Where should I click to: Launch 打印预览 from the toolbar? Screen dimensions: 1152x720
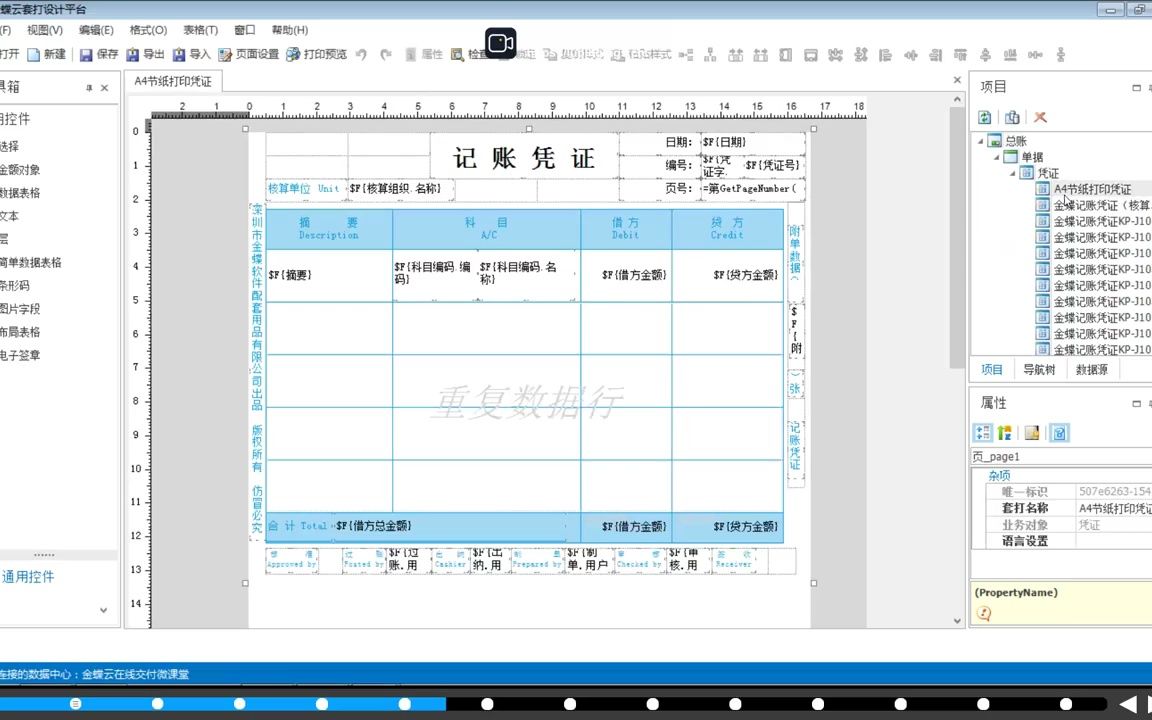(315, 54)
